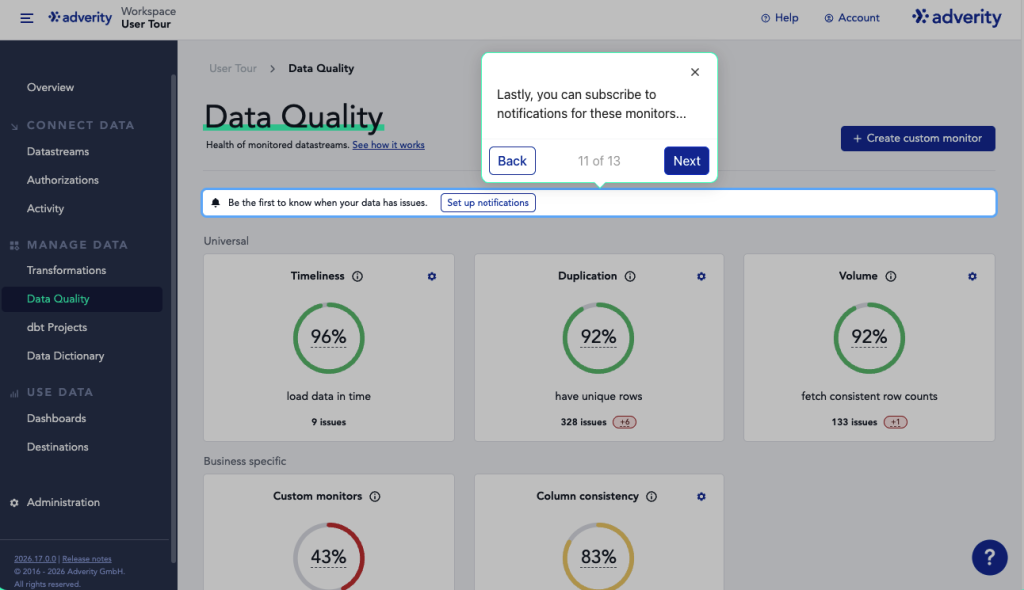Open Timeliness settings gear
This screenshot has height=590, width=1024.
[x=432, y=276]
